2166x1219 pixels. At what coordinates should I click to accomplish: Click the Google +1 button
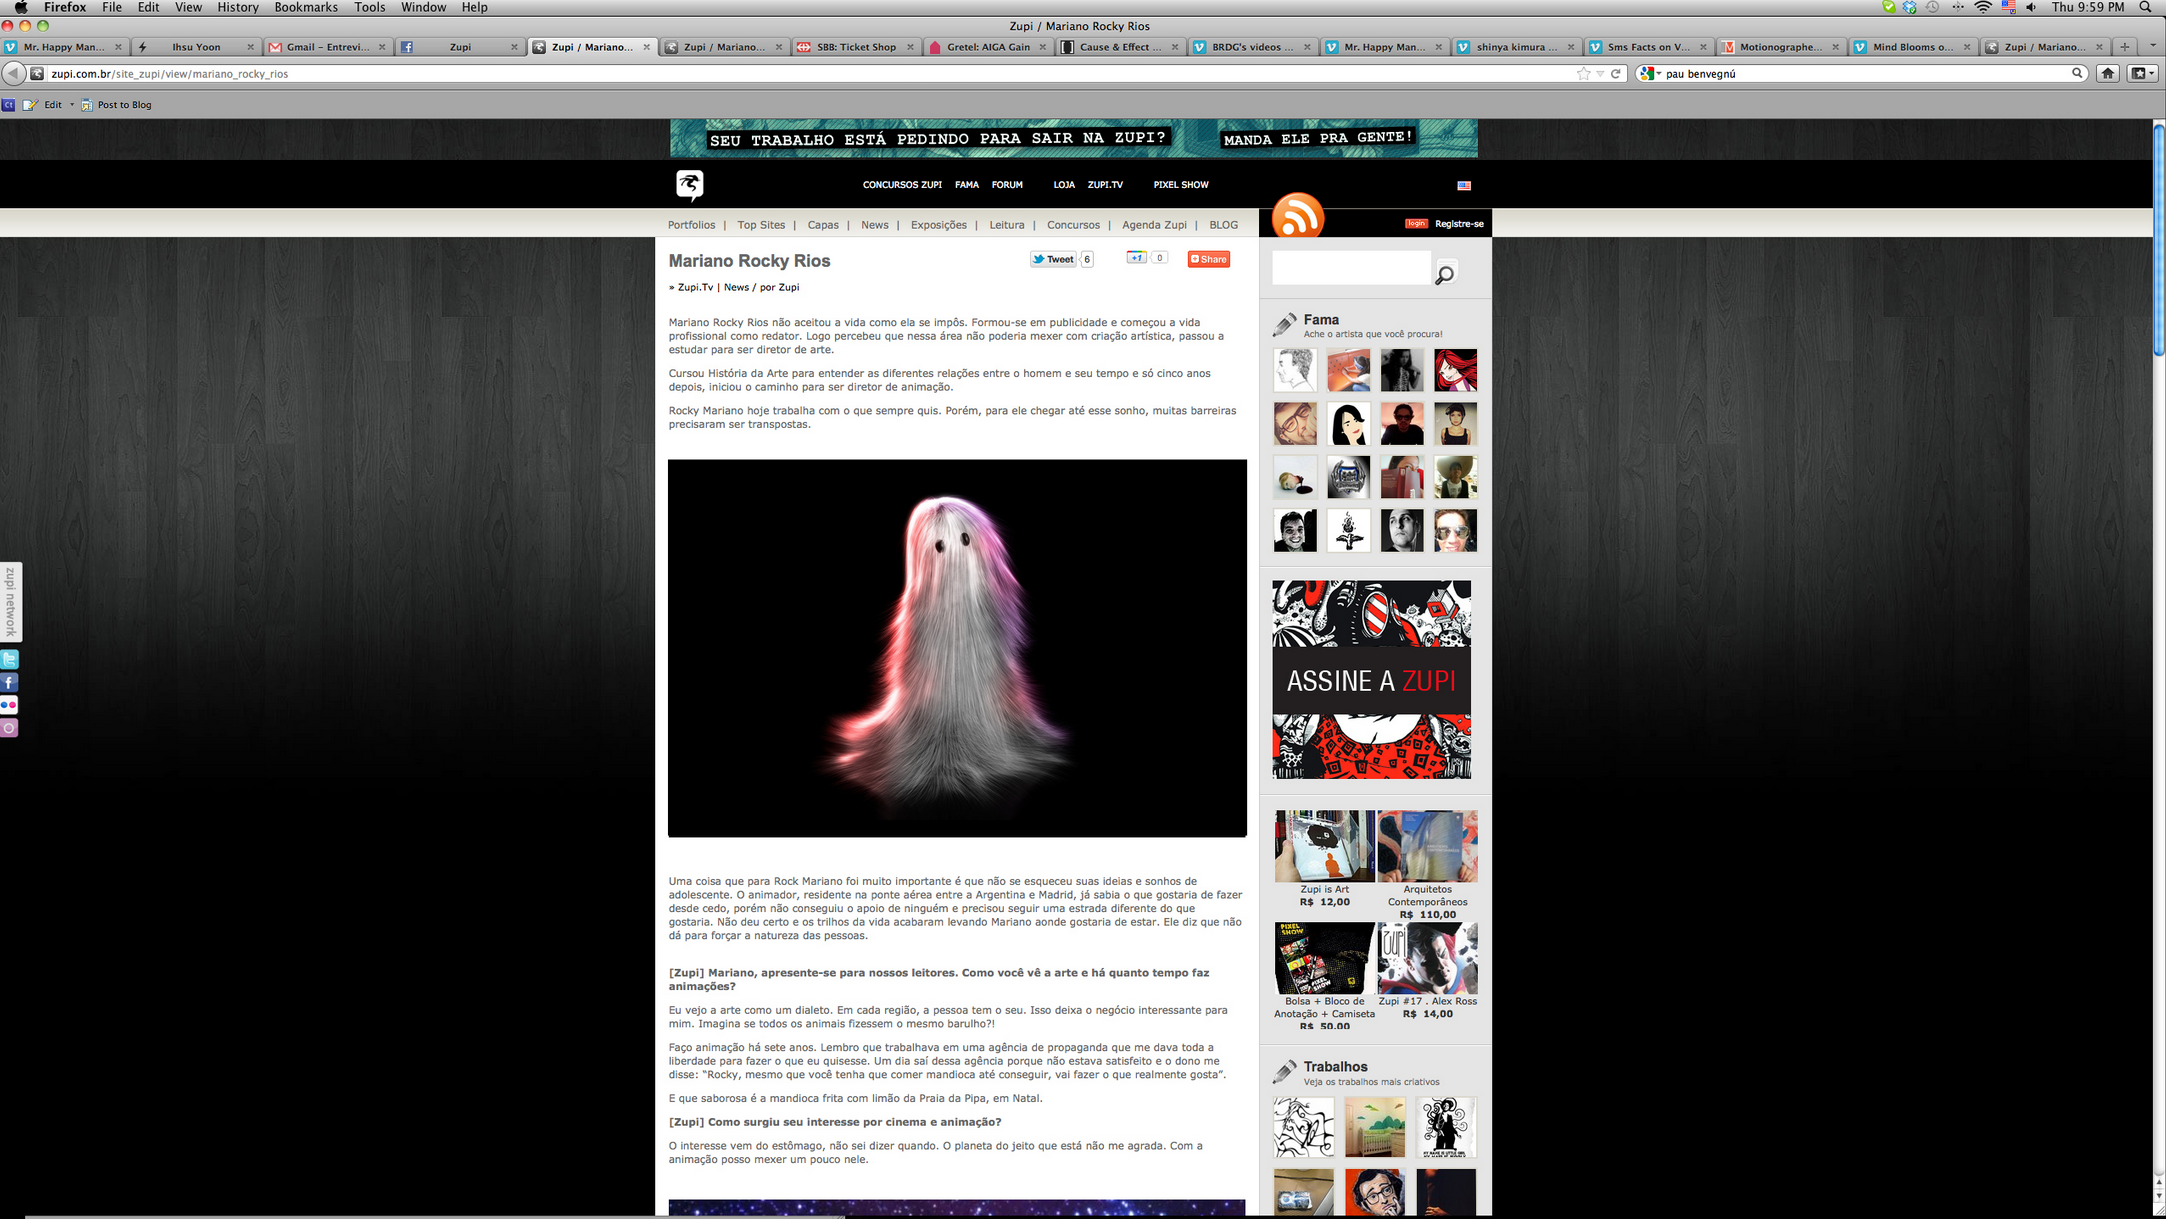1137,258
